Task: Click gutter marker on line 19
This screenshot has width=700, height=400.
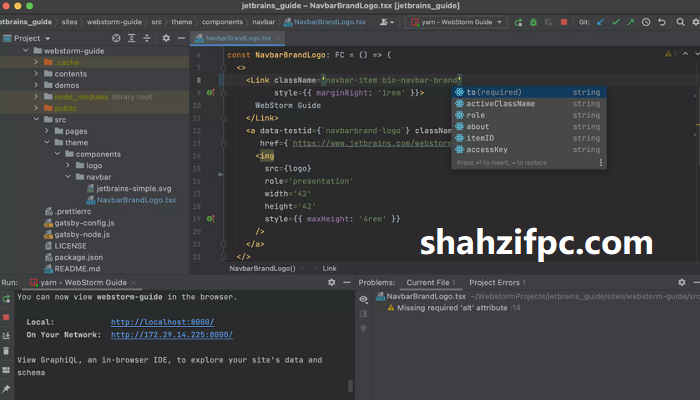Action: 210,219
